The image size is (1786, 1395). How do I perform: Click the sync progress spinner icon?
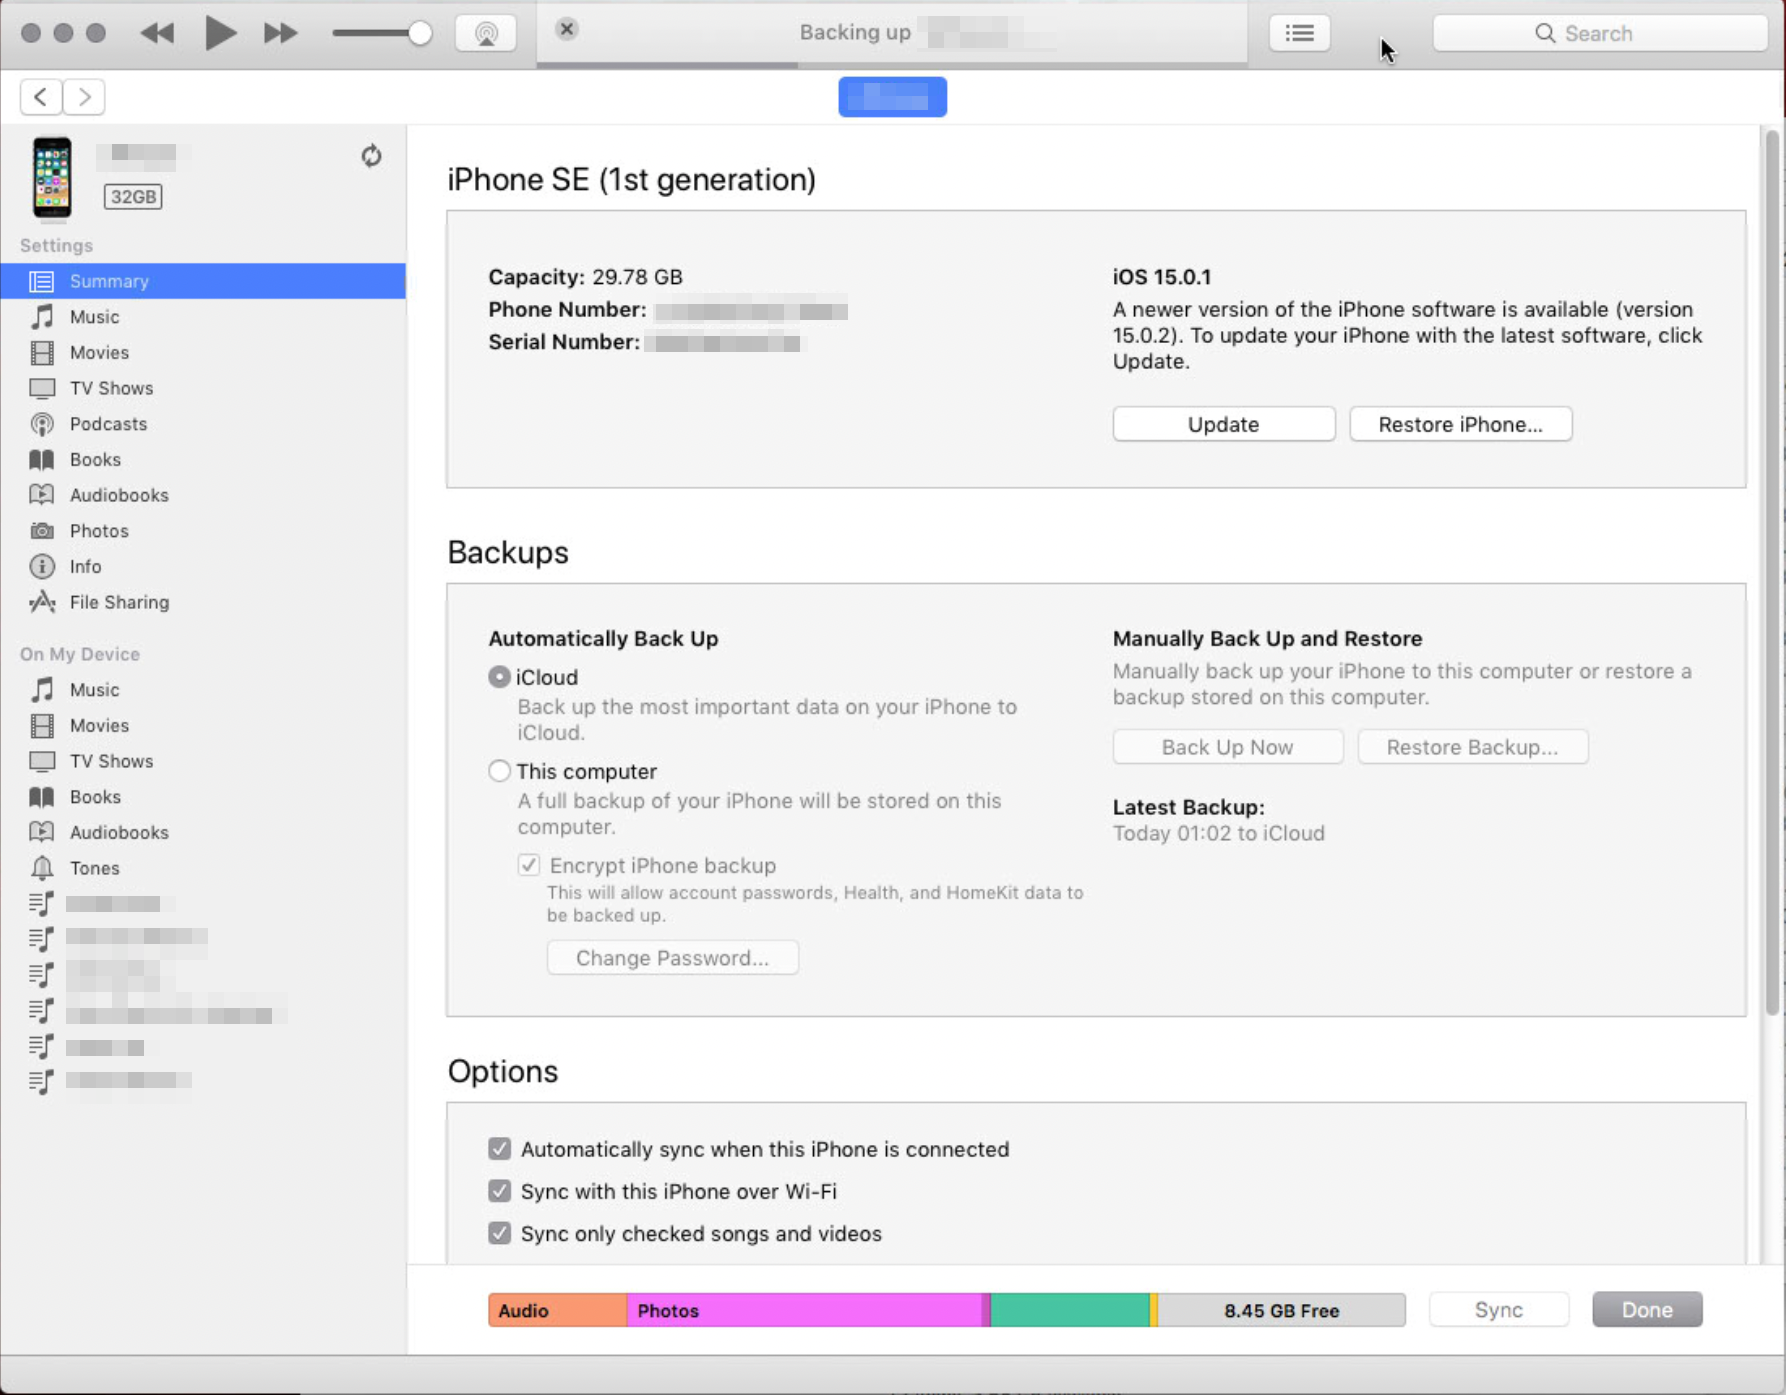click(x=371, y=156)
